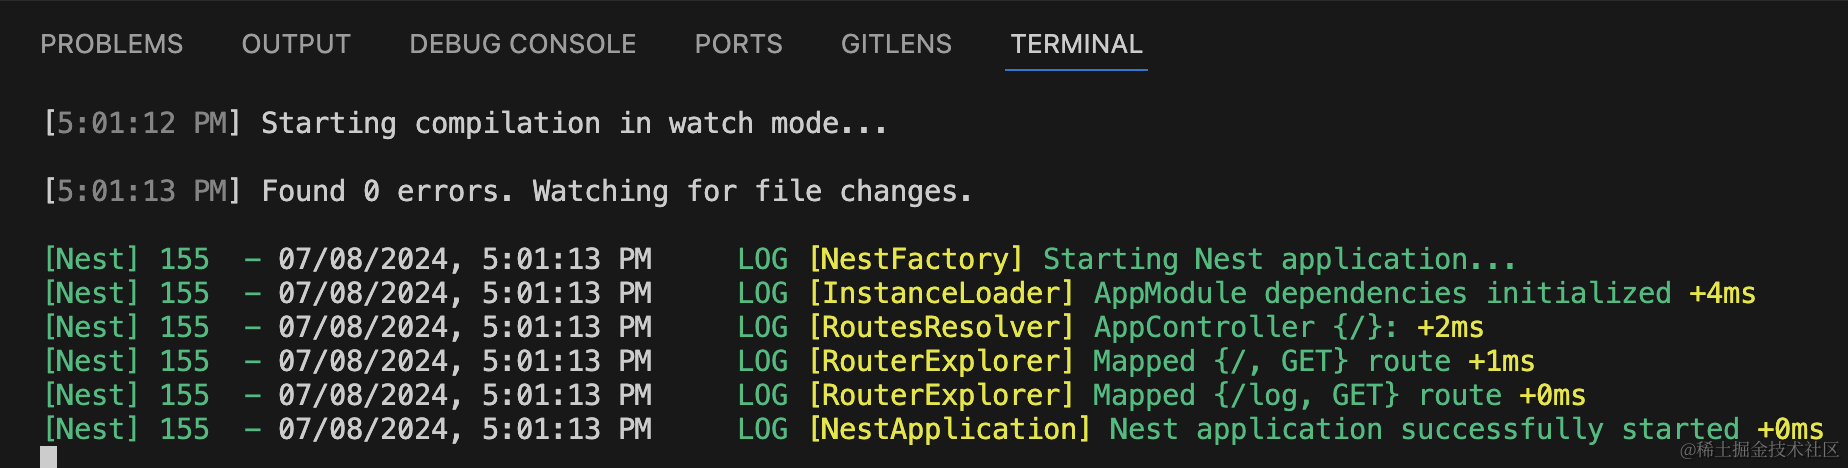Click the [5:01:12 PM] timestamp
This screenshot has height=468, width=1848.
point(142,123)
